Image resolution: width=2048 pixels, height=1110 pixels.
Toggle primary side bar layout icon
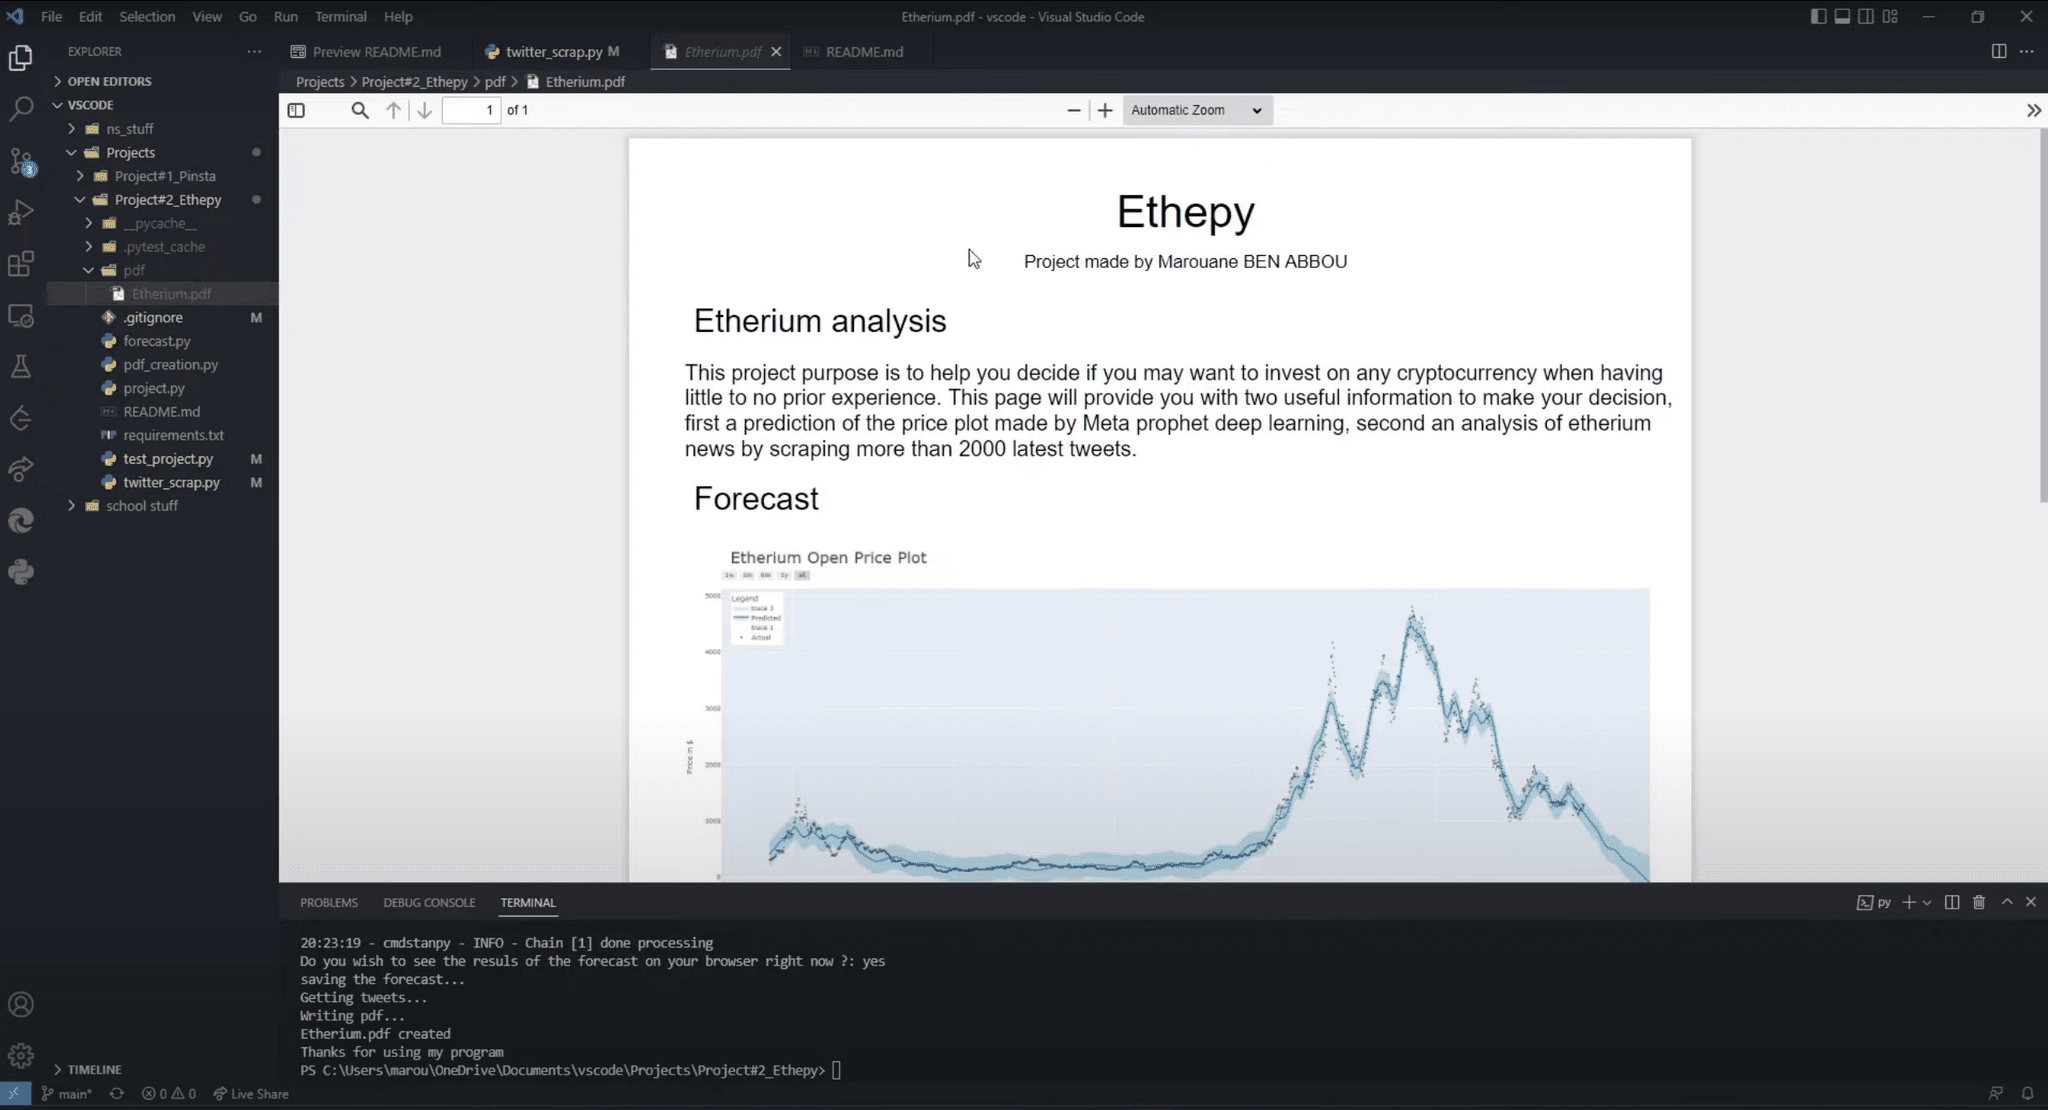[1818, 16]
